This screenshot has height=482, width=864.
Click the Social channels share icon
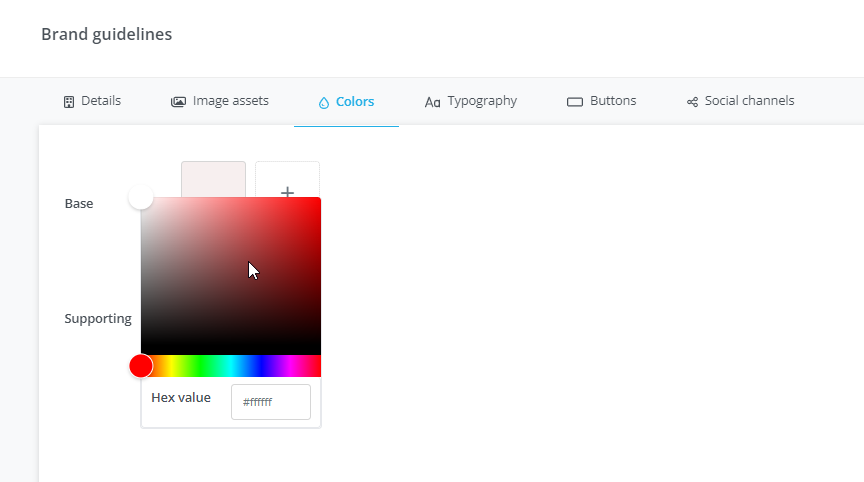tap(692, 102)
